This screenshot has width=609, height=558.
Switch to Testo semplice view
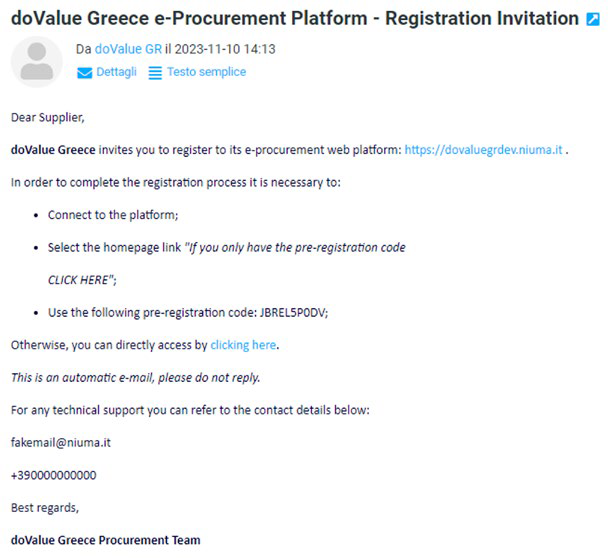pos(206,72)
